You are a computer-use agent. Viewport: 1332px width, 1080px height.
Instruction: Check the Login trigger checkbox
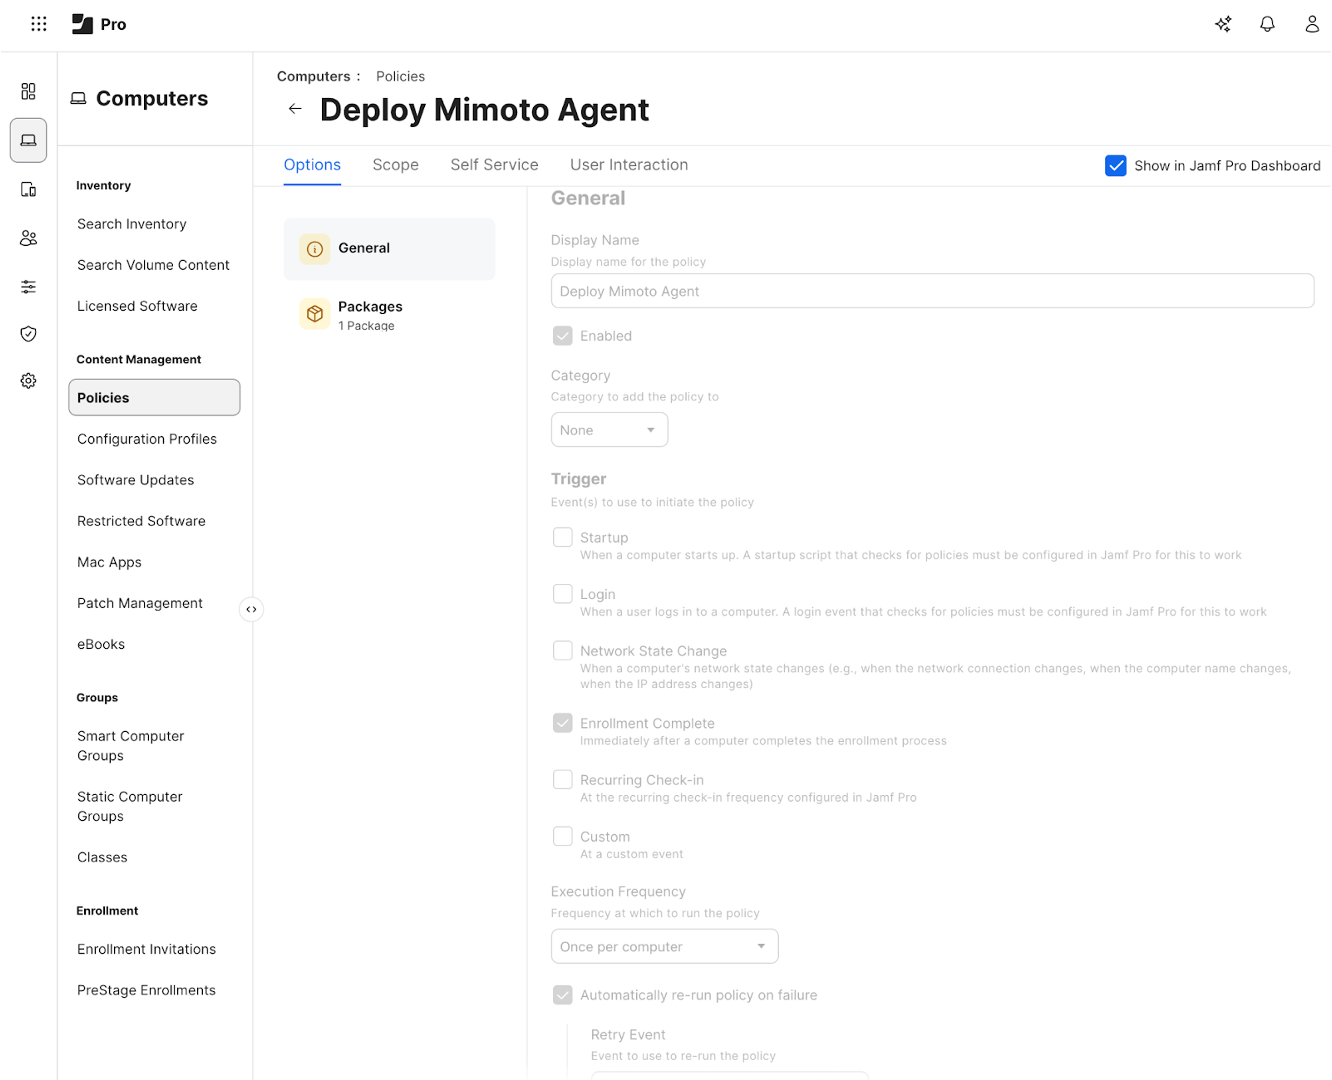[x=563, y=594]
